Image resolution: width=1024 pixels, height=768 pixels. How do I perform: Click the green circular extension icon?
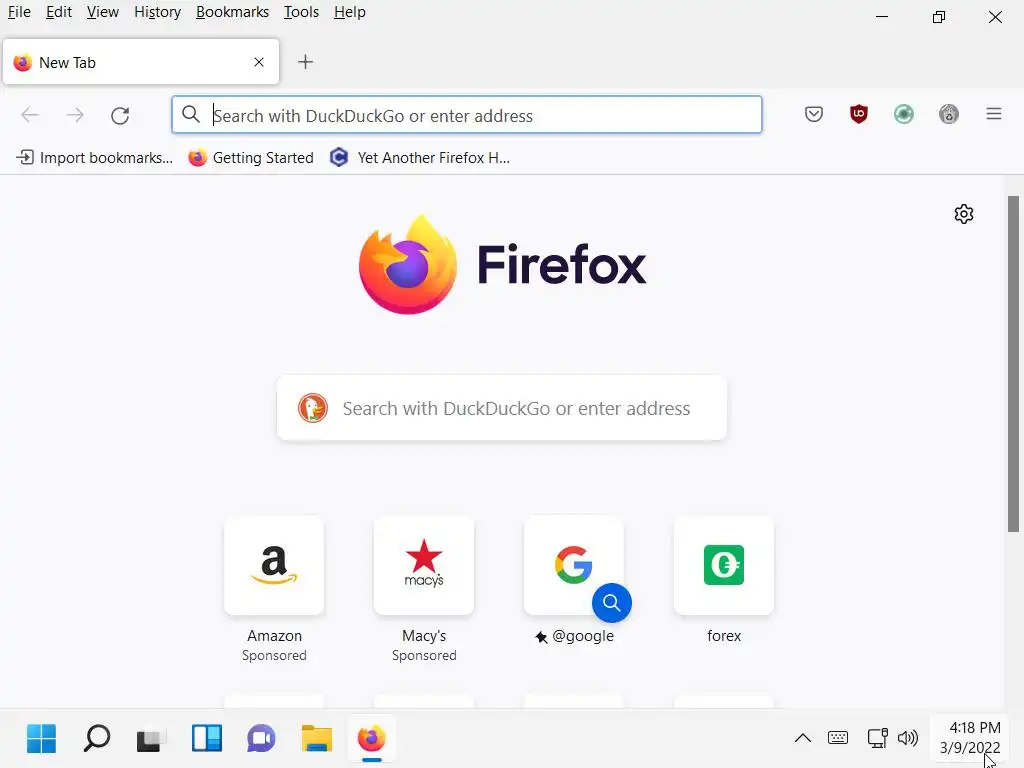tap(904, 115)
